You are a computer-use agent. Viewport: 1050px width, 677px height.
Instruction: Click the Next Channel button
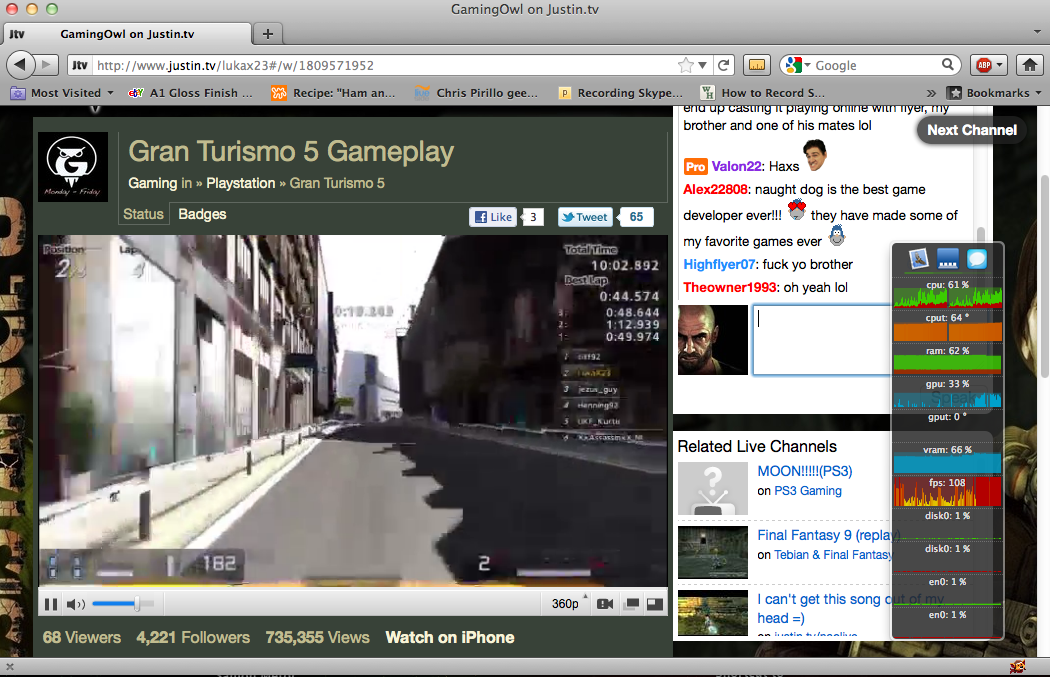pos(971,130)
